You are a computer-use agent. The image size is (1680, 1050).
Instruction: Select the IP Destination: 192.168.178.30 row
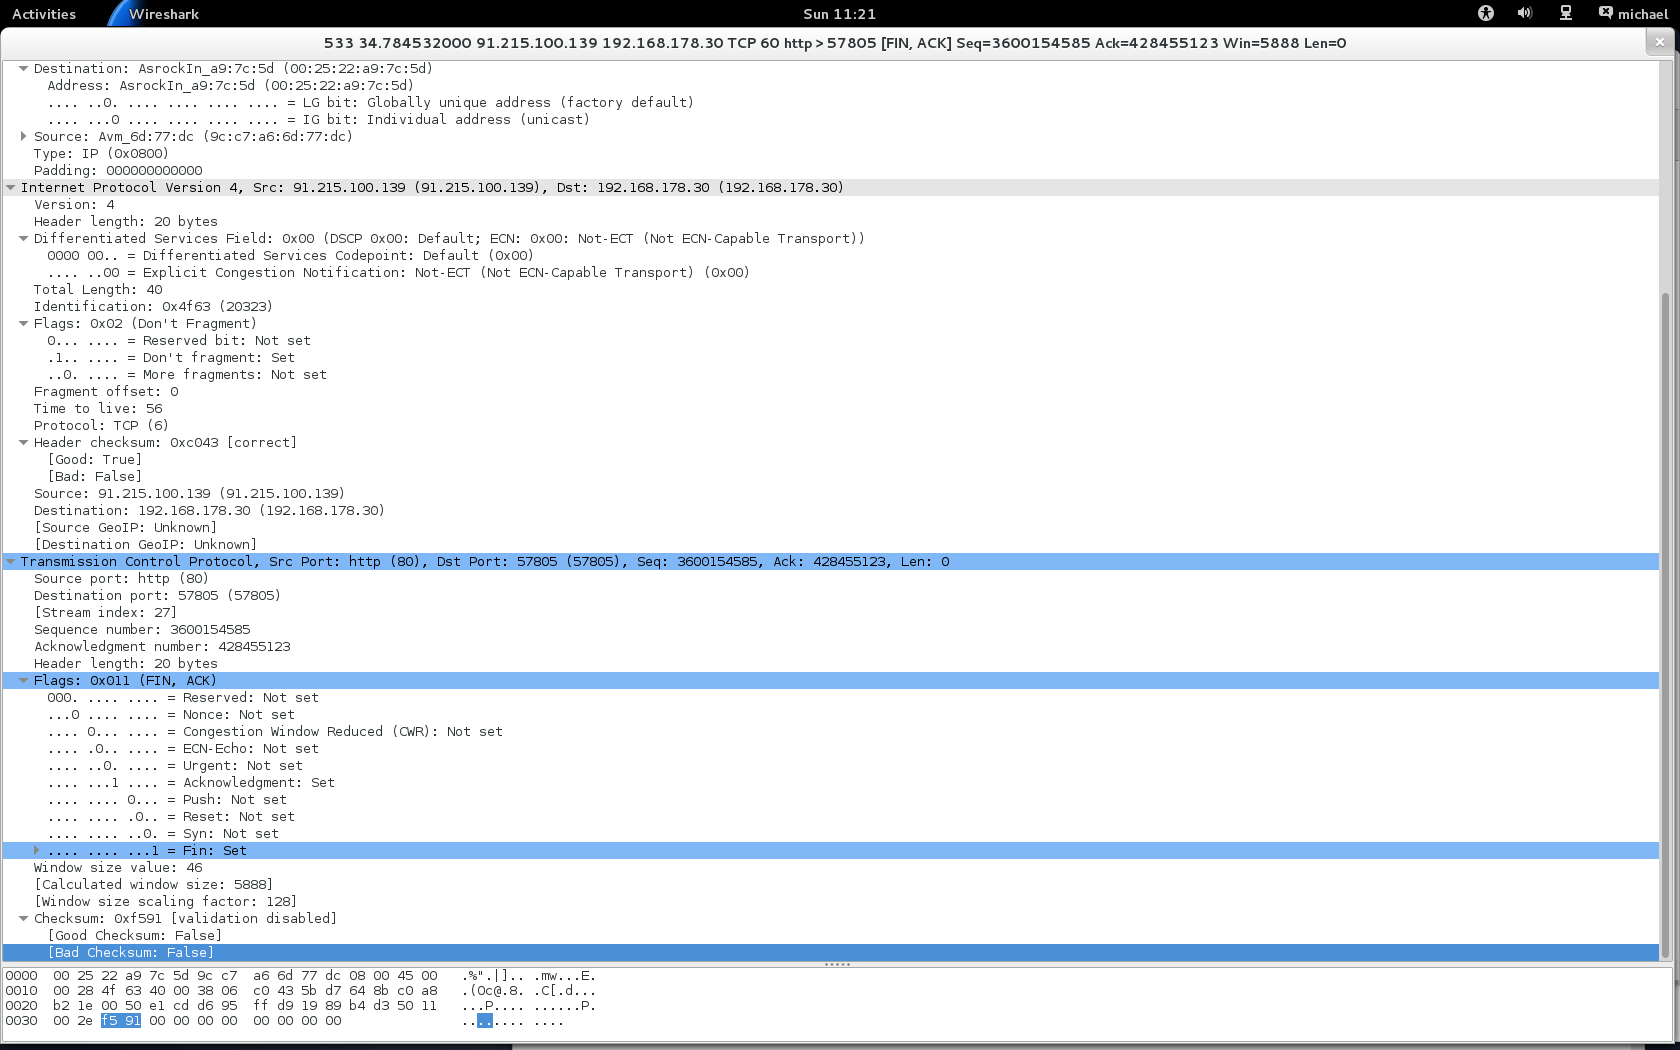point(831,511)
